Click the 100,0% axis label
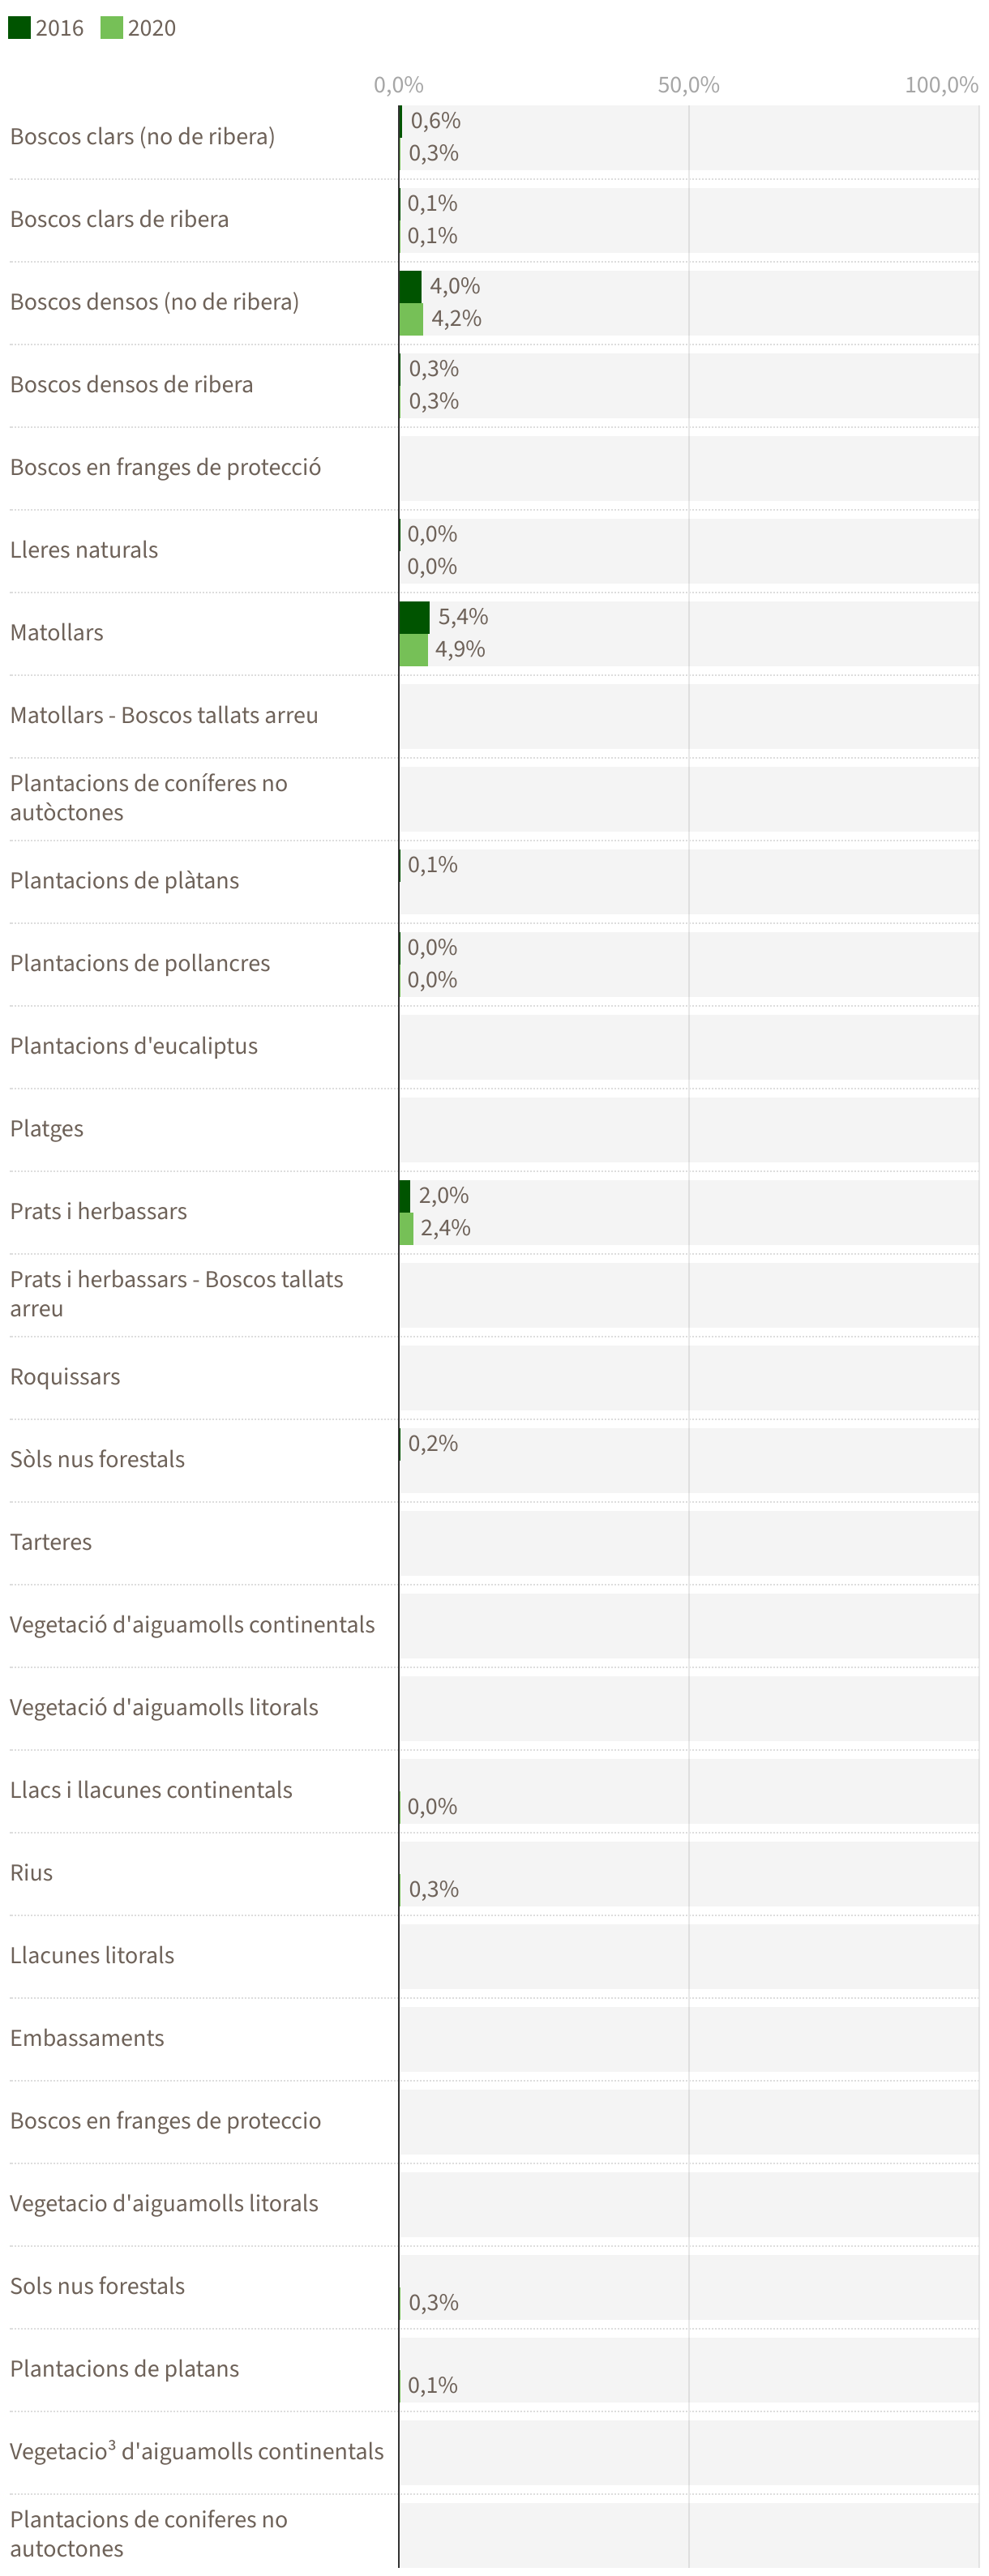Viewport: 989px width, 2576px height. pos(941,85)
